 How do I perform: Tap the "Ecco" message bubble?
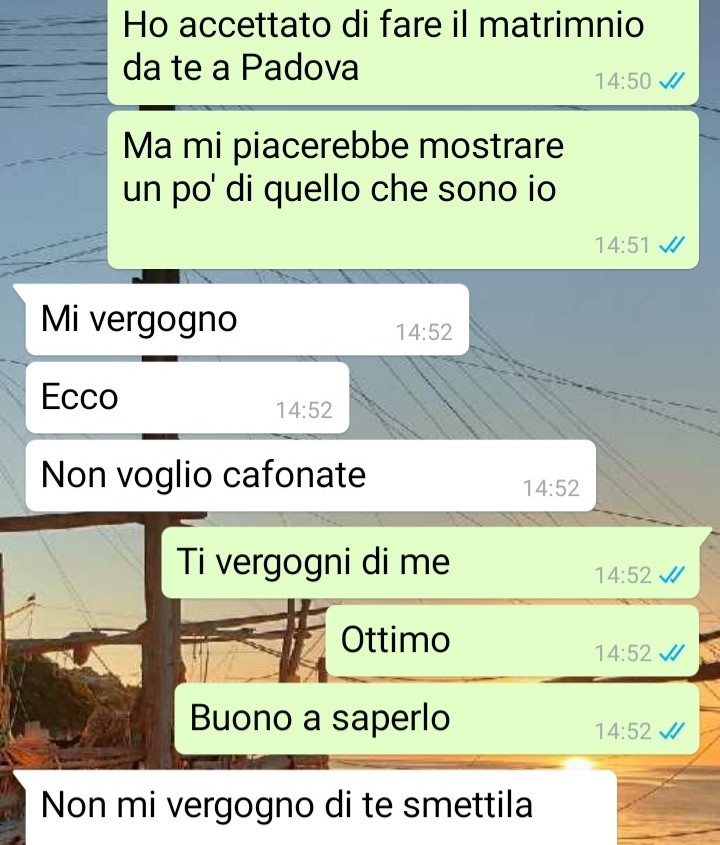(187, 398)
